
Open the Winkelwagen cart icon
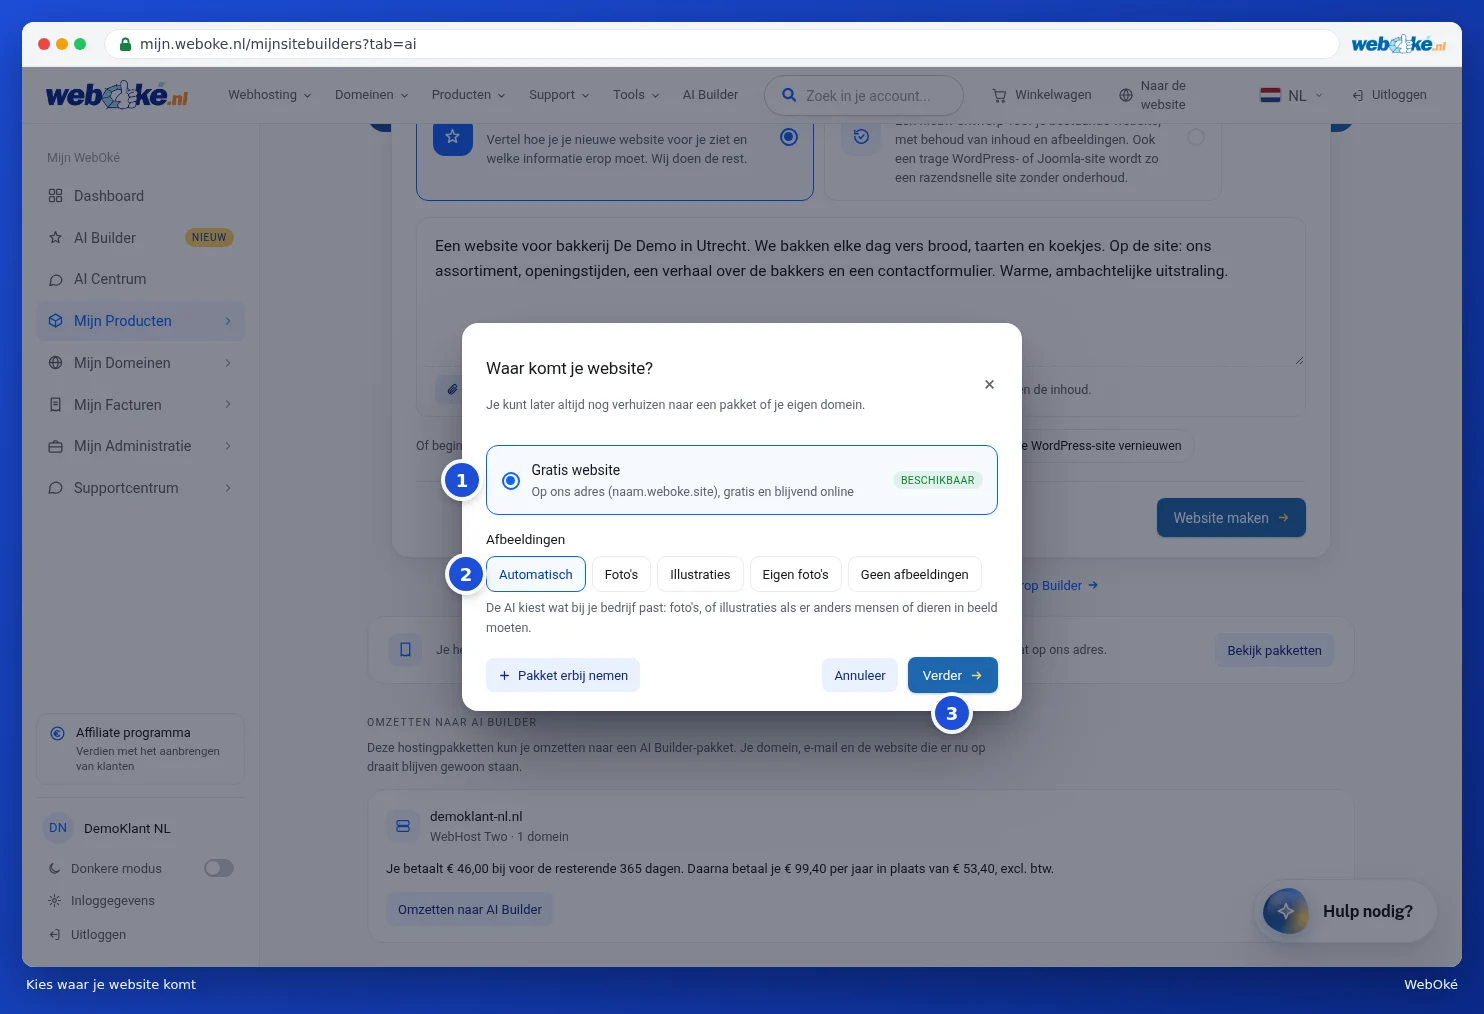coord(999,95)
